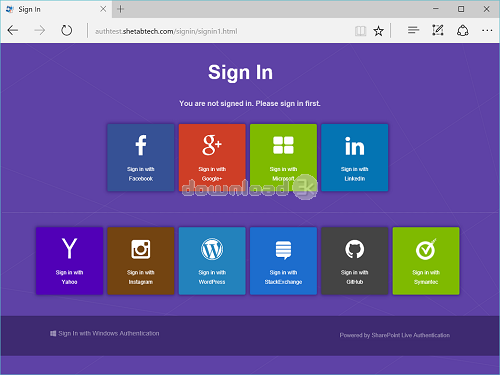Click the Symantec checkmark logo icon

[426, 249]
